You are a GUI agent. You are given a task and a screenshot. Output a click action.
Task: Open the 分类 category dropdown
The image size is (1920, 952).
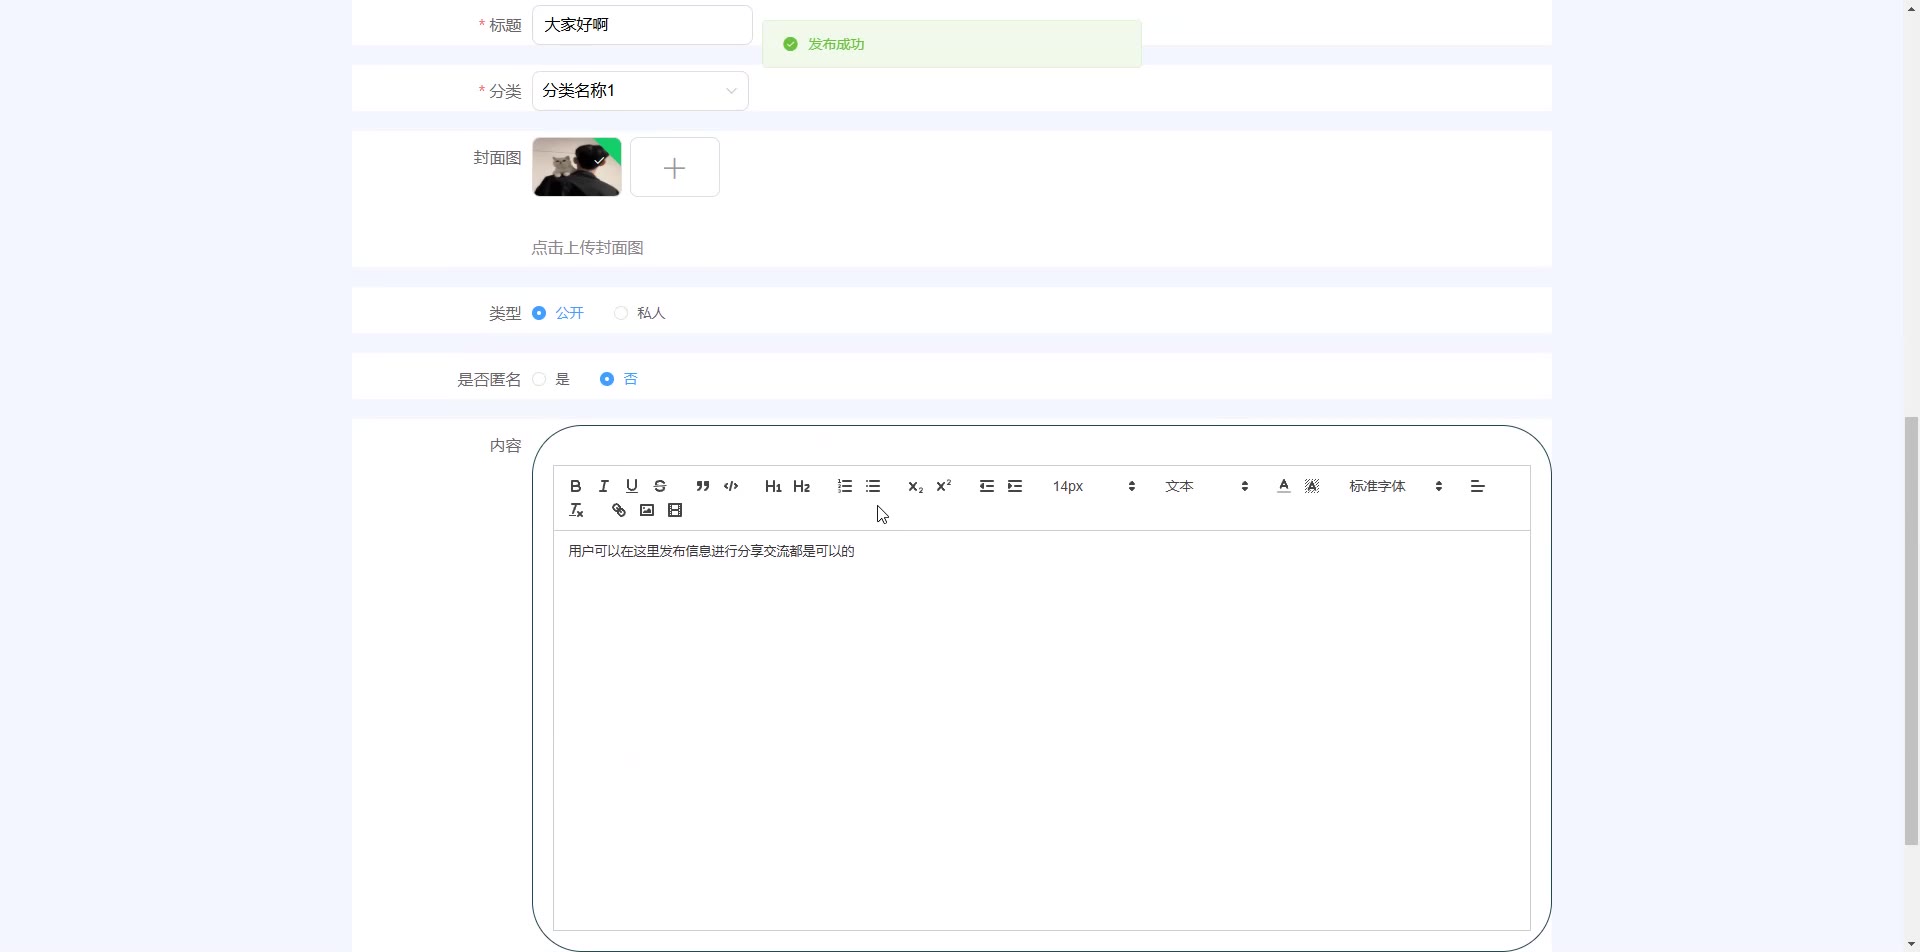(640, 91)
